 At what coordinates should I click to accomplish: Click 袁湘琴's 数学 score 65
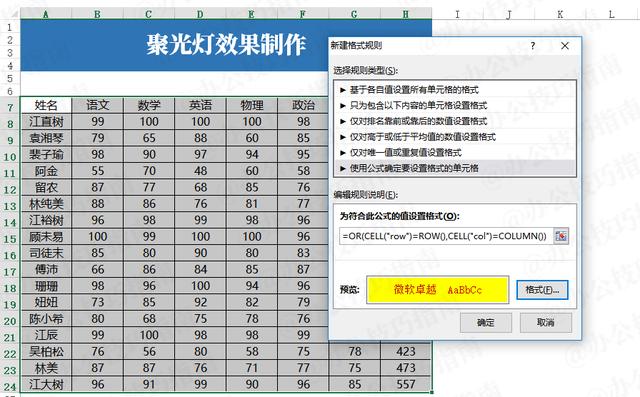(x=149, y=138)
